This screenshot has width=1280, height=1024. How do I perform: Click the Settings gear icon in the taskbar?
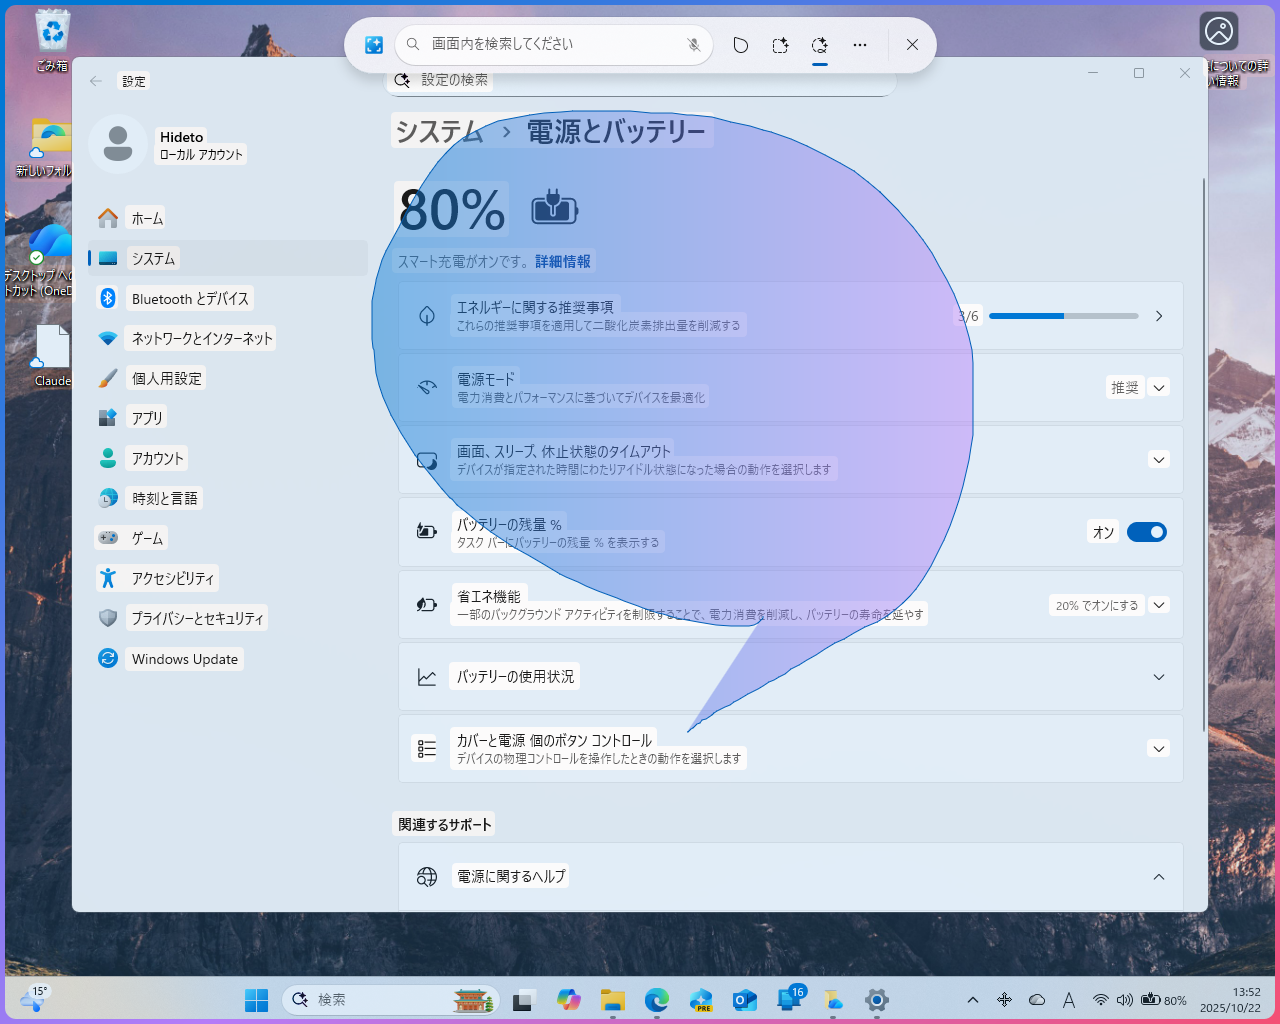877,1000
